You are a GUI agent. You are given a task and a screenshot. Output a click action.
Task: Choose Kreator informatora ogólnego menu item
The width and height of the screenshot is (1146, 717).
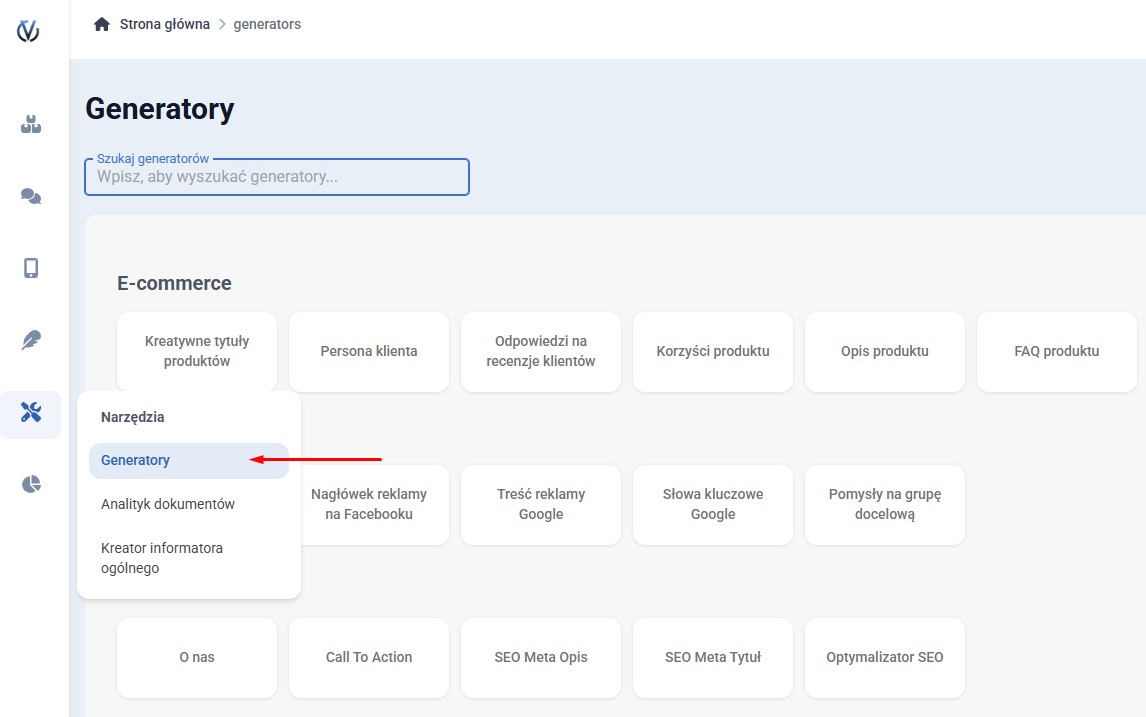[162, 558]
